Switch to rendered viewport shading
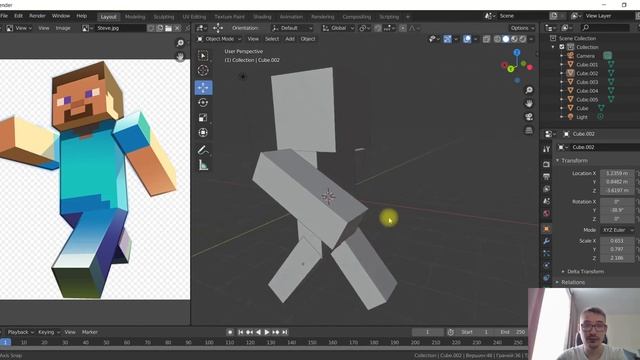 [x=522, y=39]
